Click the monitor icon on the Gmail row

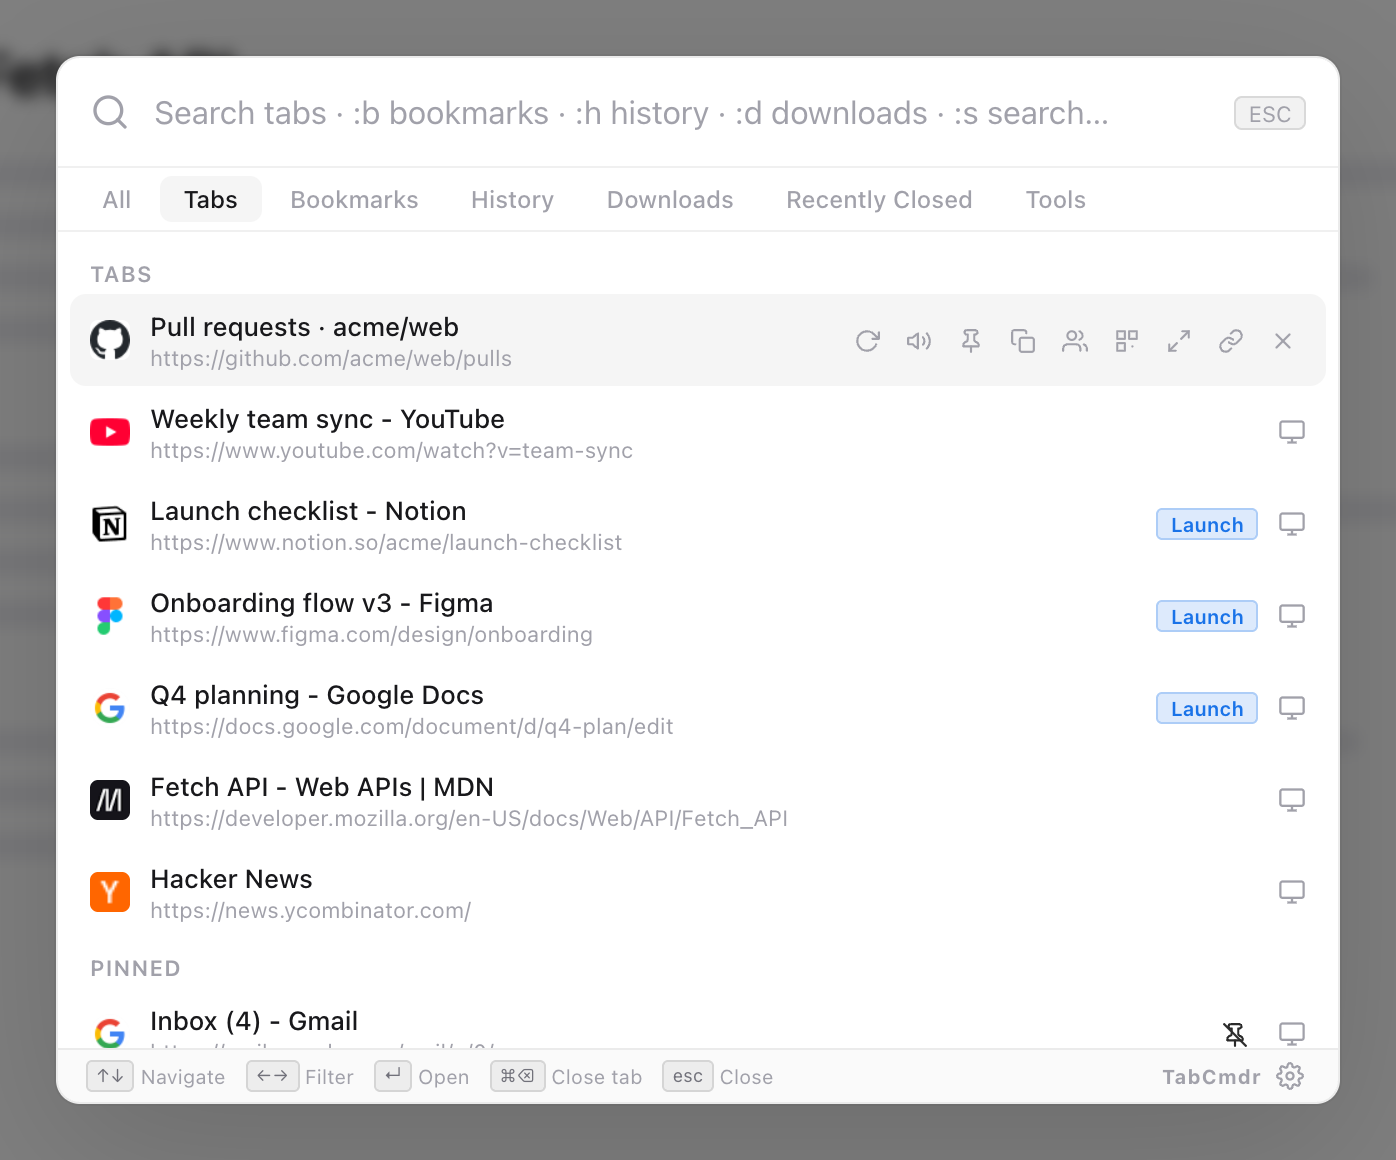point(1292,1034)
